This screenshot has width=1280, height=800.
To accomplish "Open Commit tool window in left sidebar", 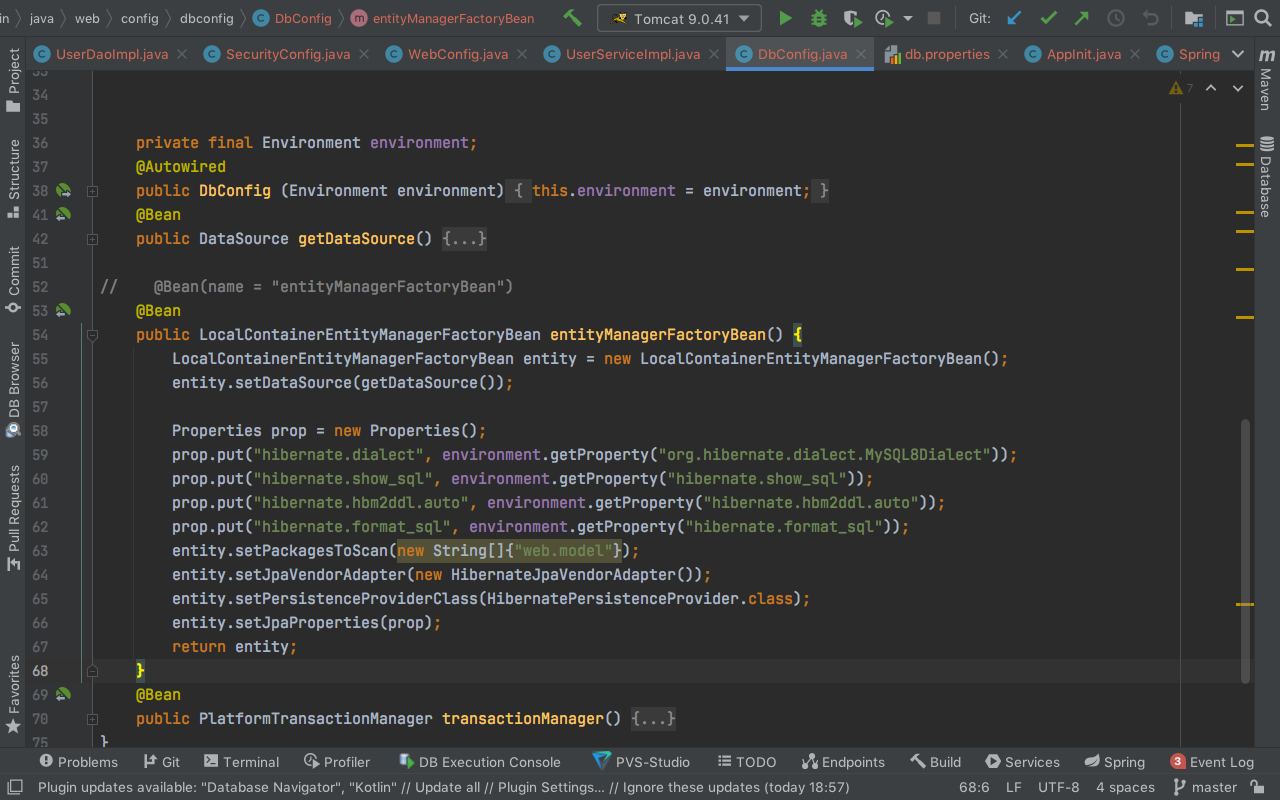I will [x=13, y=279].
